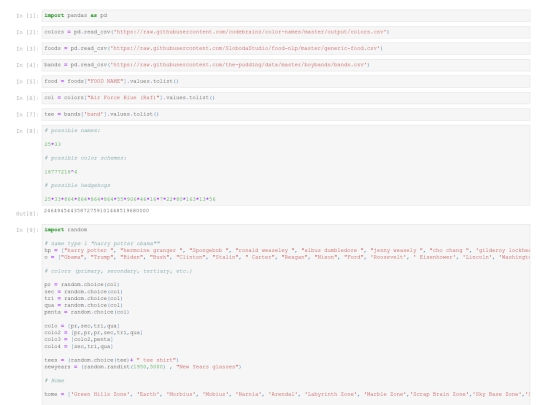The height and width of the screenshot is (405, 540).
Task: Click the 'In [8]:' prompt label
Action: tap(27, 131)
